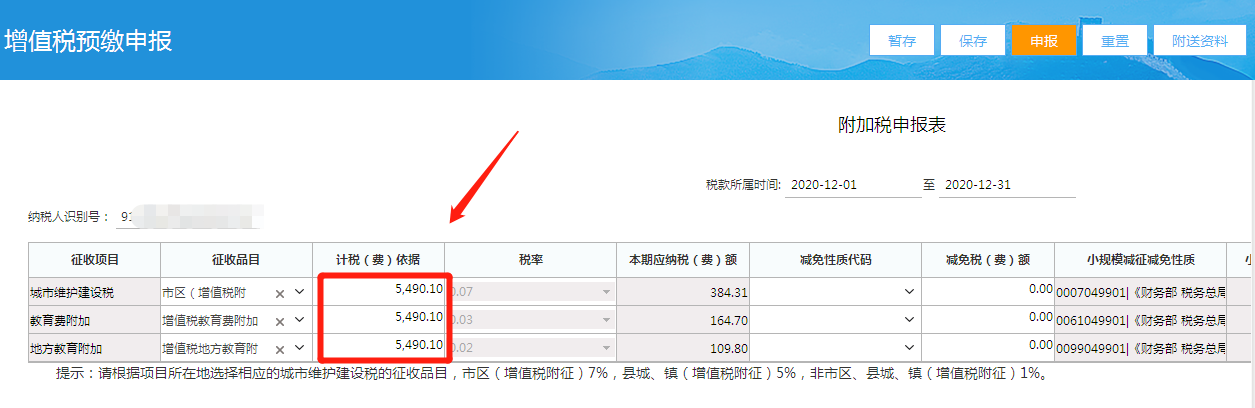Expand 征收品目 dropdown for 地方教育附加
Screen dimensions: 1255x408
point(299,349)
